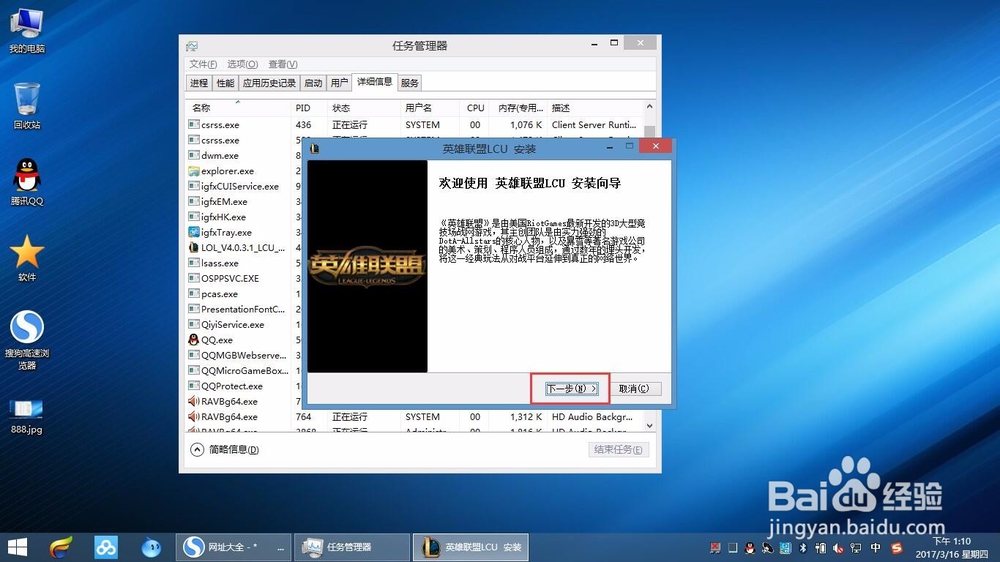Screen dimensions: 1000x562
Task: Open the 查看(V) menu
Action: point(283,64)
